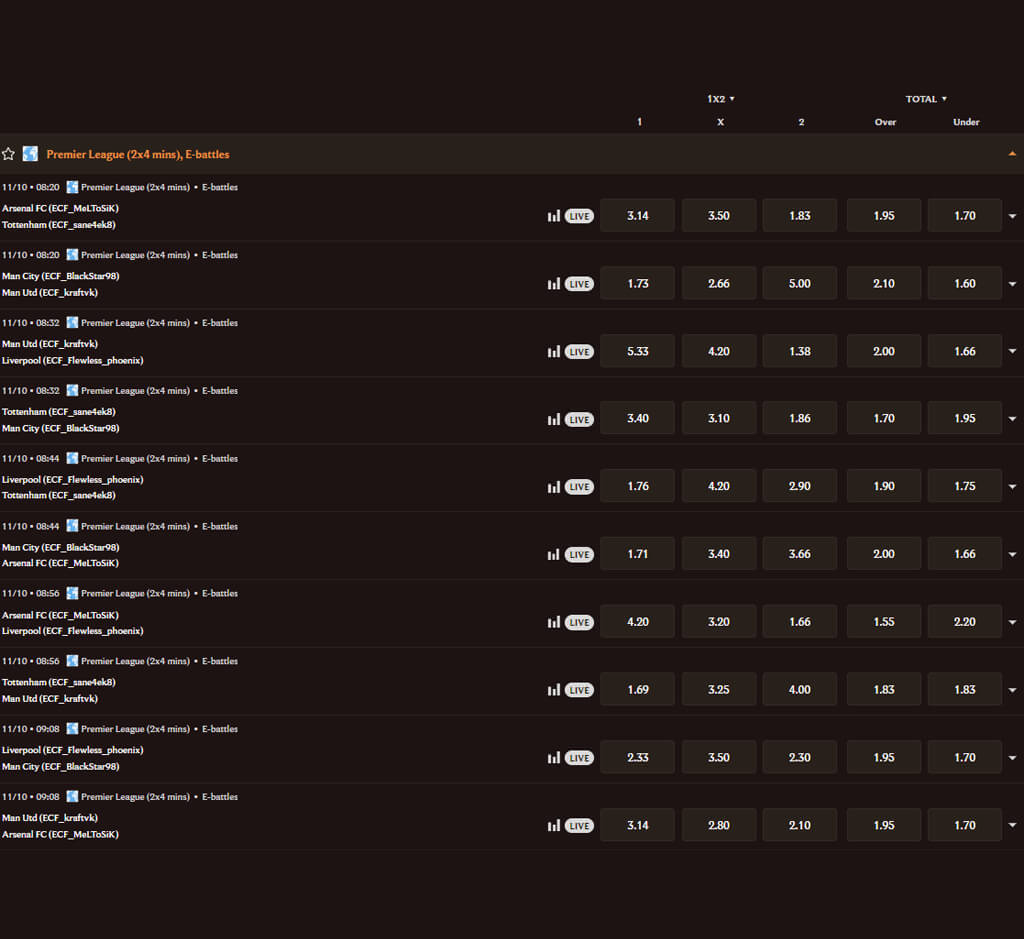
Task: Pick Over 2.10 in Man City vs Man Utd
Action: pyautogui.click(x=884, y=283)
